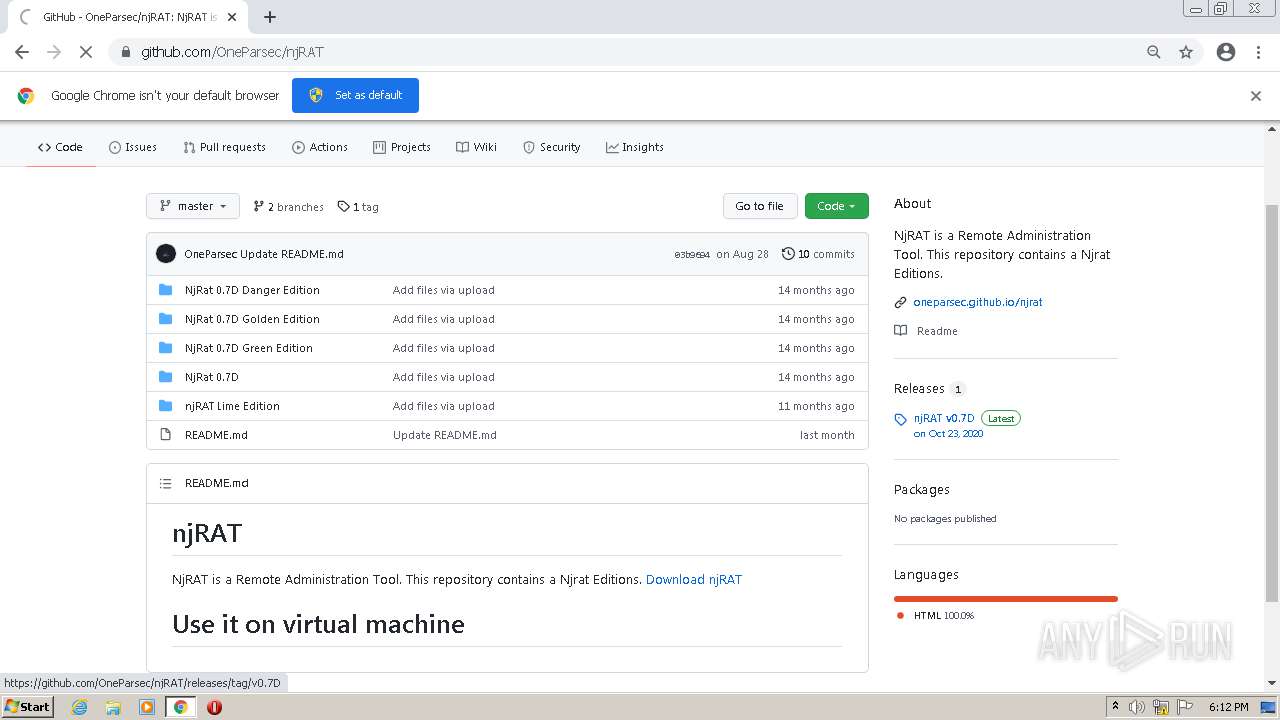The width and height of the screenshot is (1280, 720).
Task: Click the release tag icon for njRAT v0.7D
Action: tap(901, 420)
